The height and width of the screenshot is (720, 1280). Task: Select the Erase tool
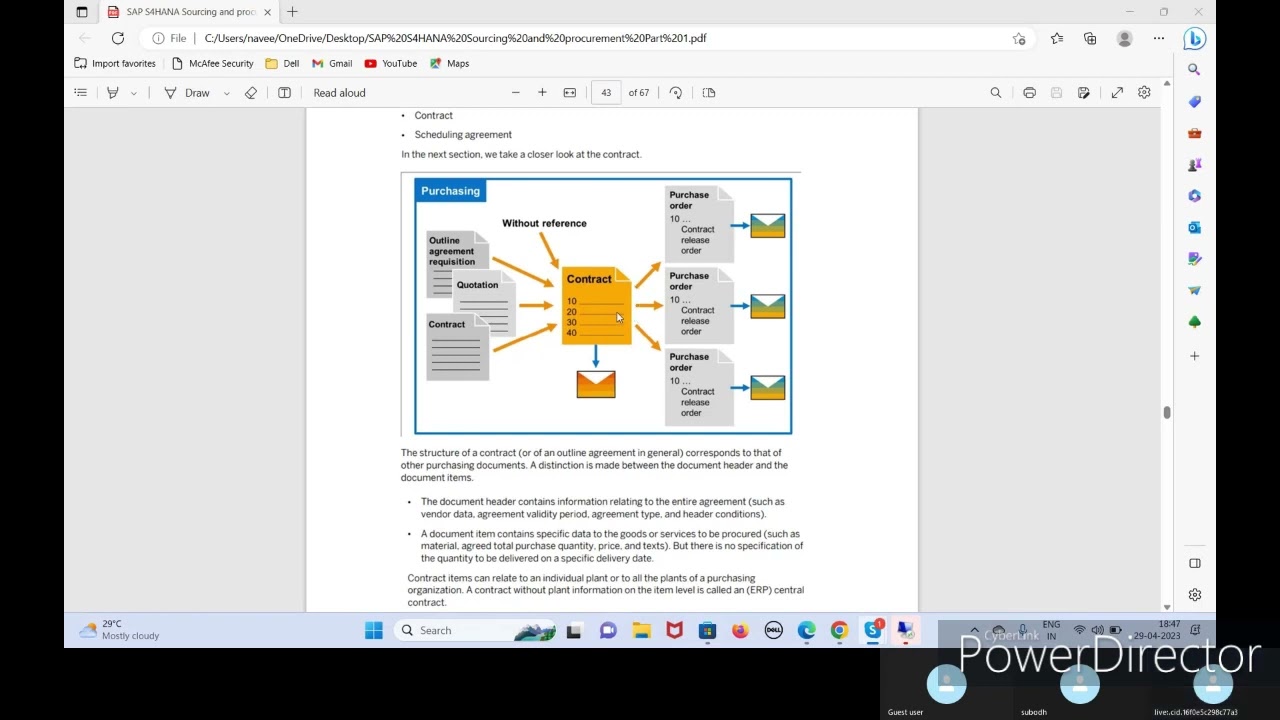251,93
